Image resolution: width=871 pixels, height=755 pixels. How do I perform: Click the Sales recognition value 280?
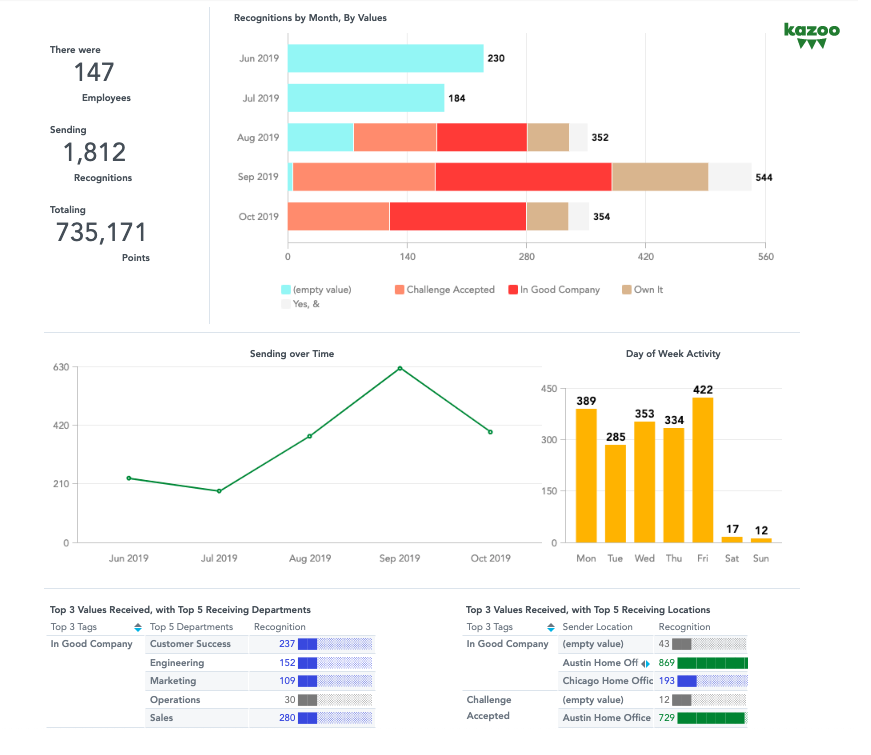pyautogui.click(x=287, y=718)
